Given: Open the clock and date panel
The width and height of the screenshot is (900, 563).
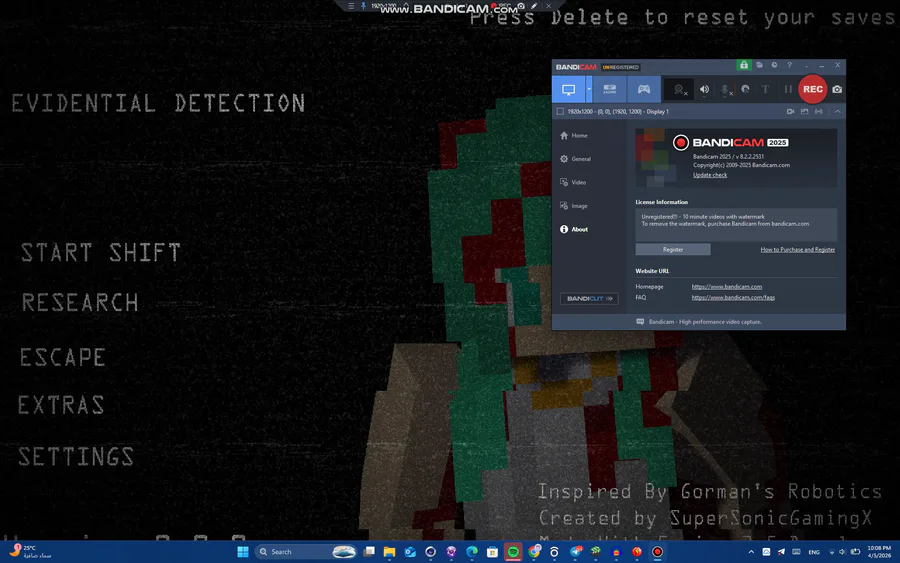Looking at the screenshot, I should point(878,552).
